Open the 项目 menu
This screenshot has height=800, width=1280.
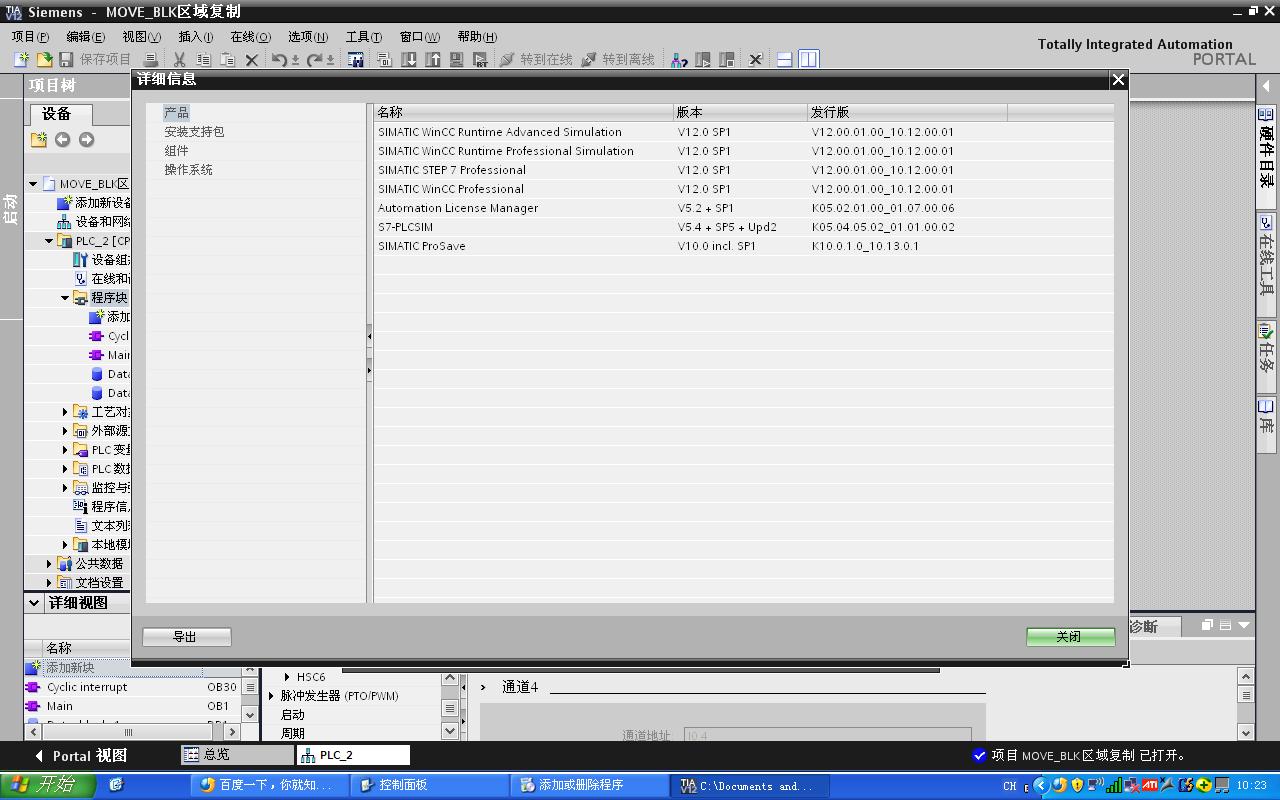[30, 36]
